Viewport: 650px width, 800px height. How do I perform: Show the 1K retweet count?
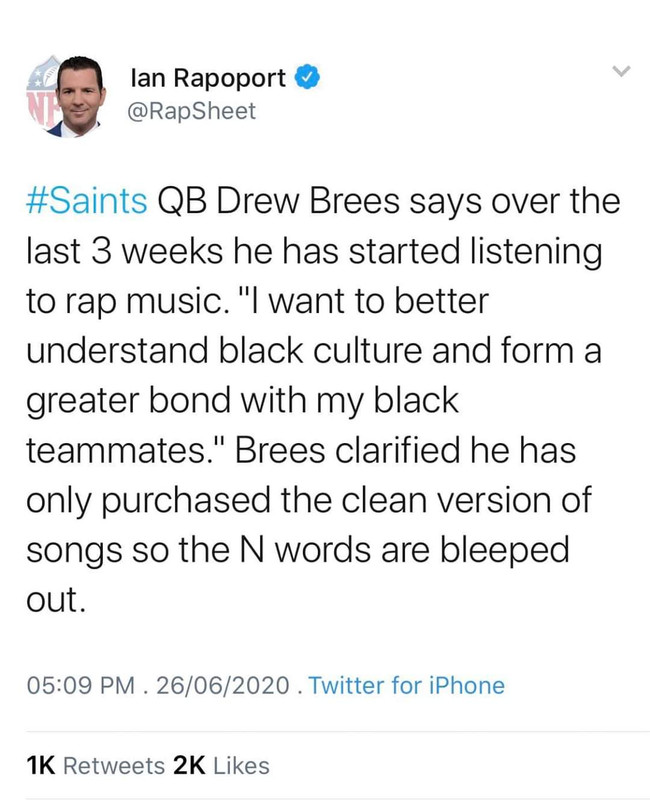pyautogui.click(x=40, y=765)
